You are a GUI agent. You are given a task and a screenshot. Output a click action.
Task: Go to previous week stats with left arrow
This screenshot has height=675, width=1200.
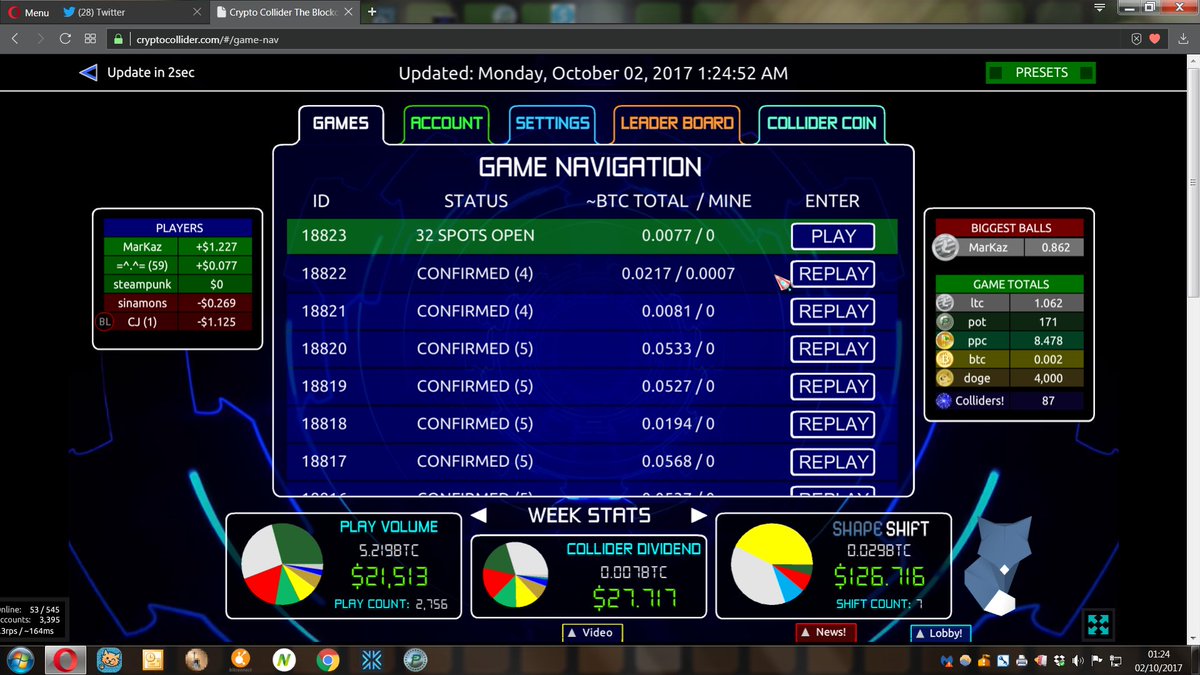[x=479, y=516]
